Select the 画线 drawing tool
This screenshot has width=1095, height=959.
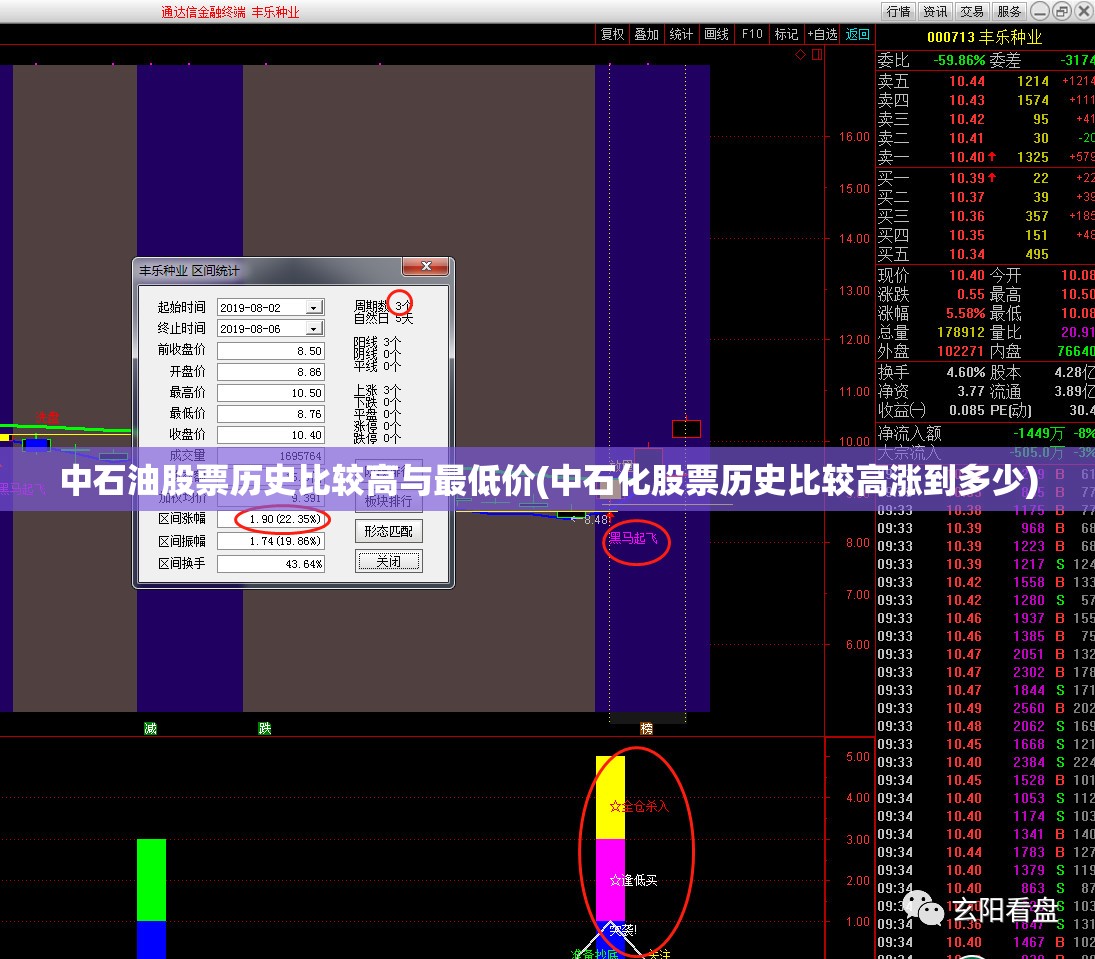[x=716, y=34]
